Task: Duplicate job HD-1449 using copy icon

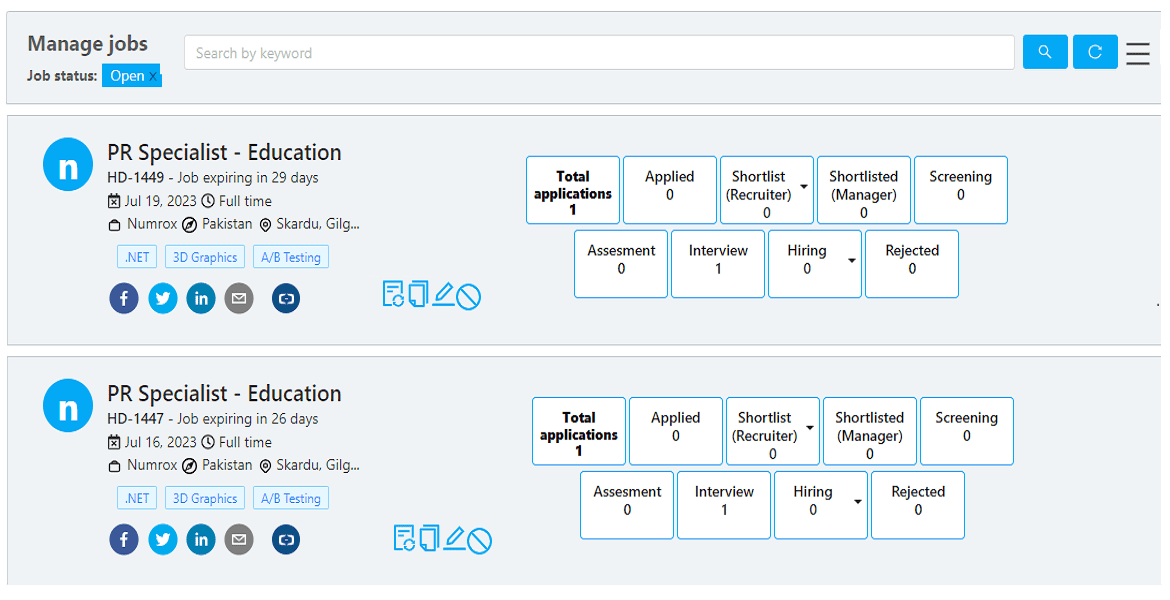Action: click(418, 294)
